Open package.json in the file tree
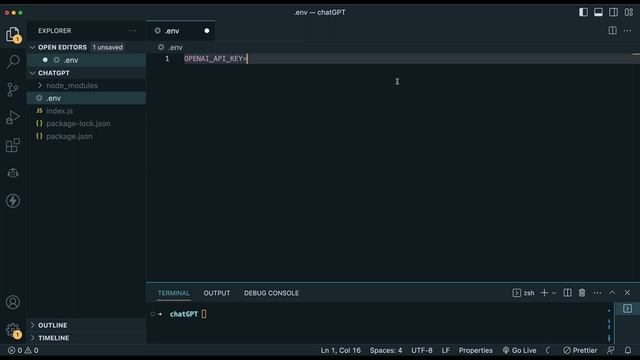The image size is (640, 360). point(87,136)
